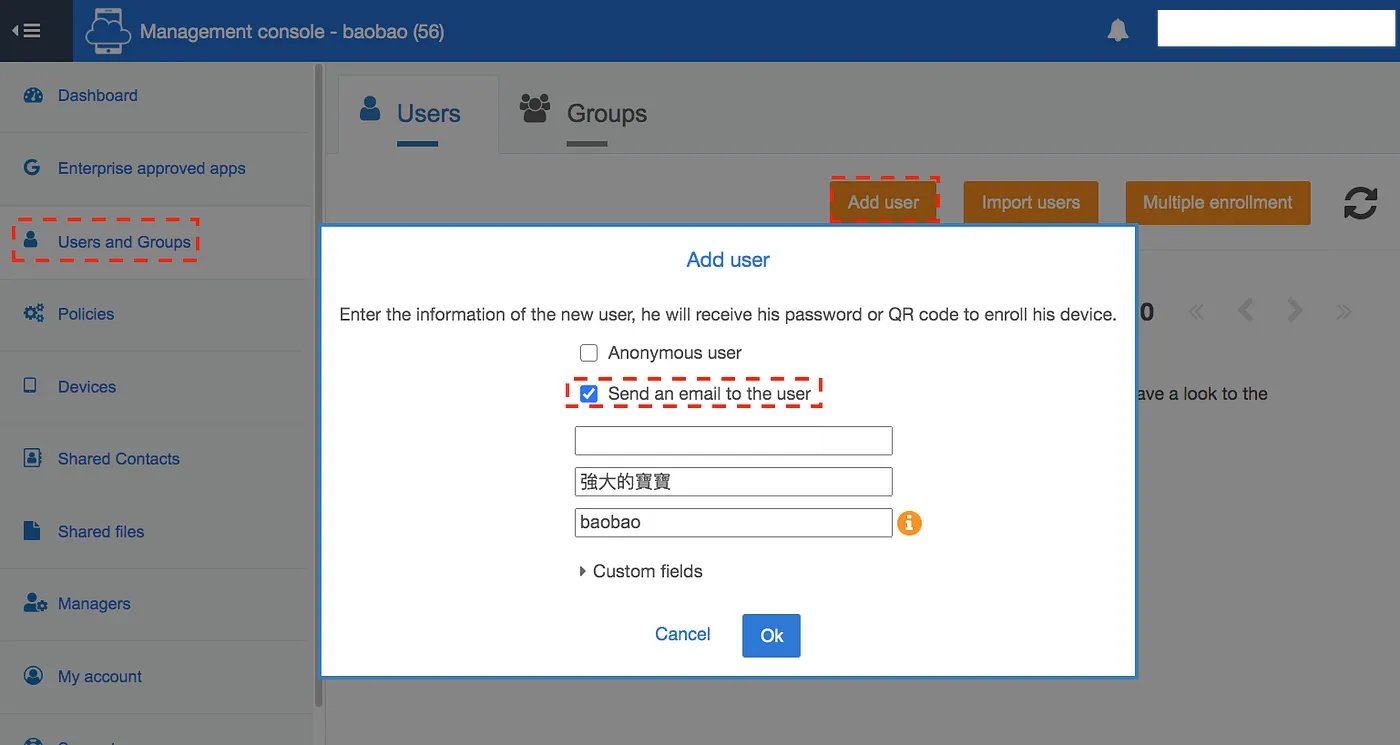Click the Add user button
Screen dimensions: 1400x745
(883, 202)
